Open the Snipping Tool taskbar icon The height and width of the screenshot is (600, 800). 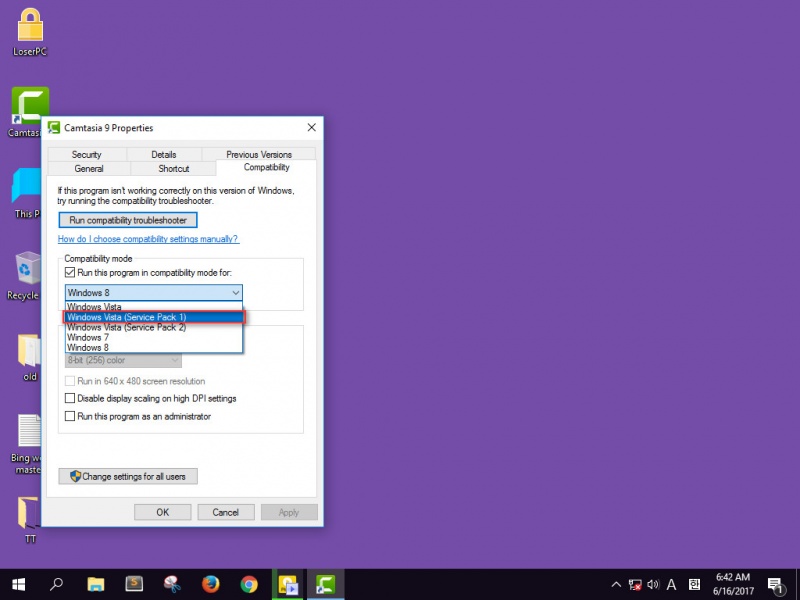tap(172, 584)
